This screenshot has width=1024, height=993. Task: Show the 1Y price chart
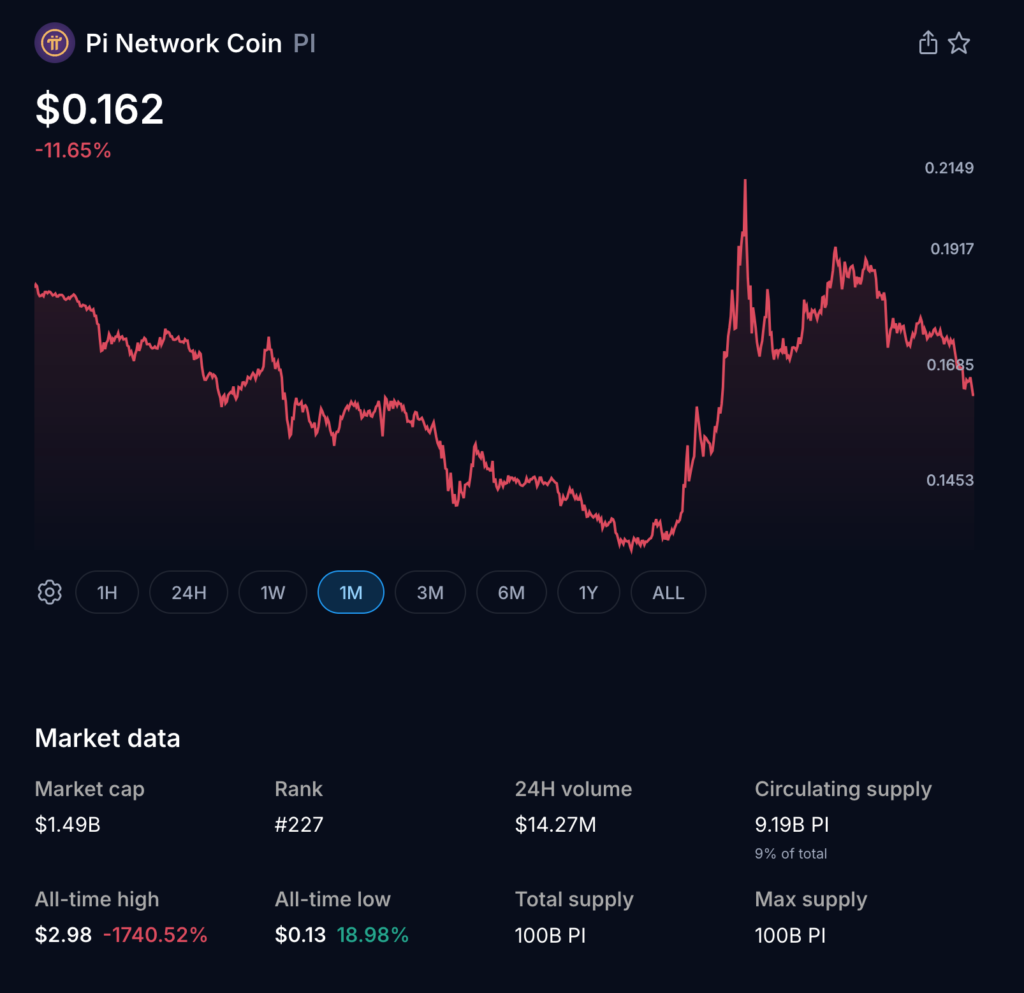[588, 592]
